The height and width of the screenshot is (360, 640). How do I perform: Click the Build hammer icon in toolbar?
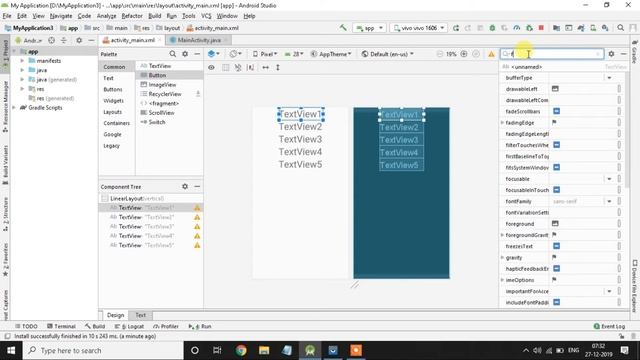[343, 28]
